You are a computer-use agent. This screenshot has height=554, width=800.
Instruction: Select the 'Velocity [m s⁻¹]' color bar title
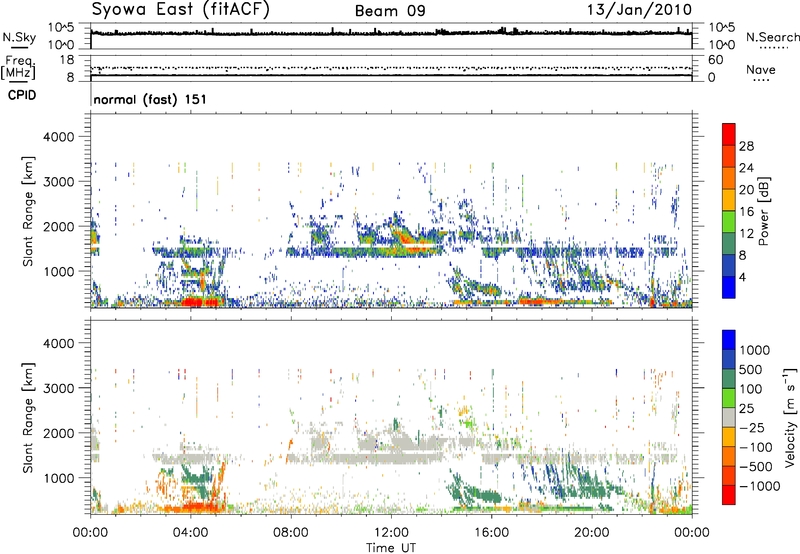(789, 417)
